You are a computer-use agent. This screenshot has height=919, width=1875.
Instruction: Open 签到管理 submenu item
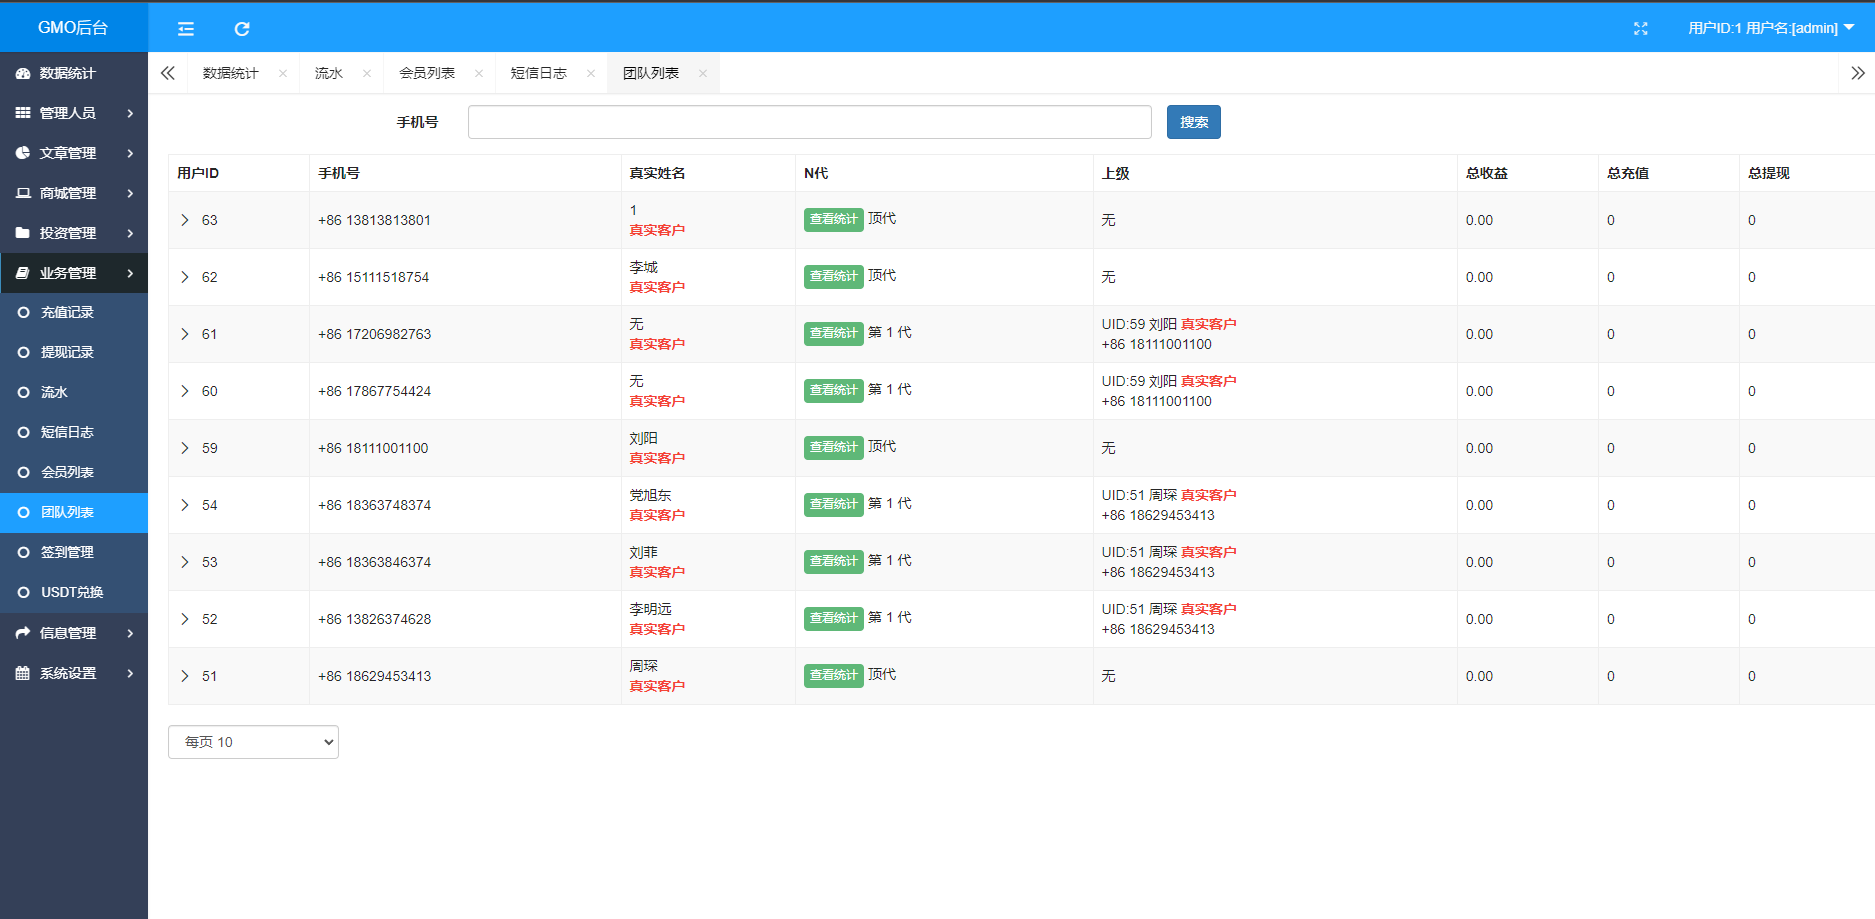[74, 553]
